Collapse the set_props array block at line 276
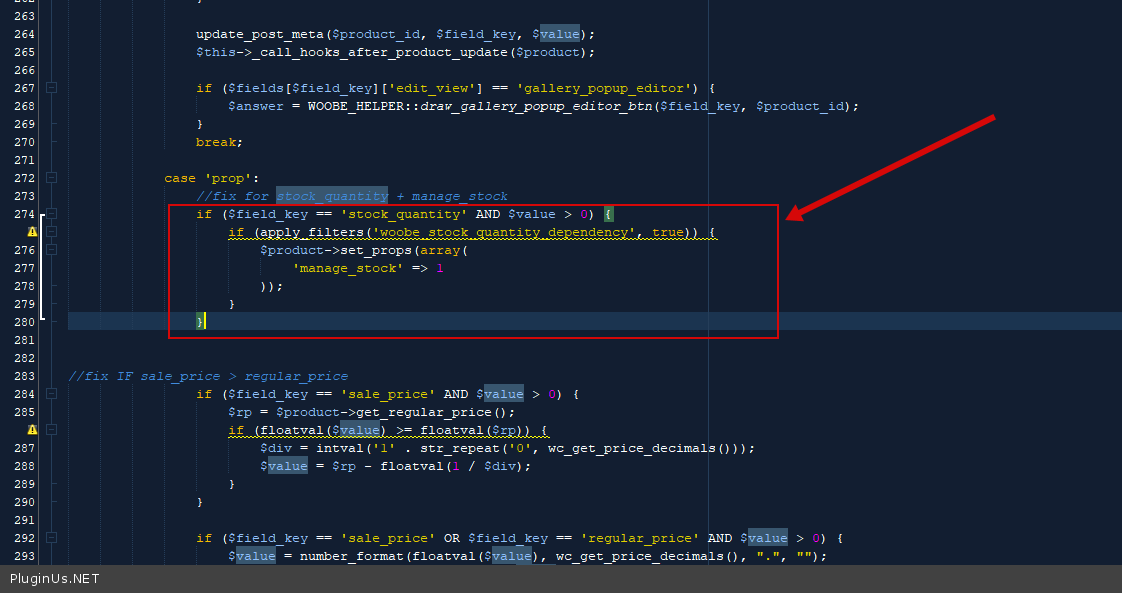1122x593 pixels. click(x=52, y=250)
